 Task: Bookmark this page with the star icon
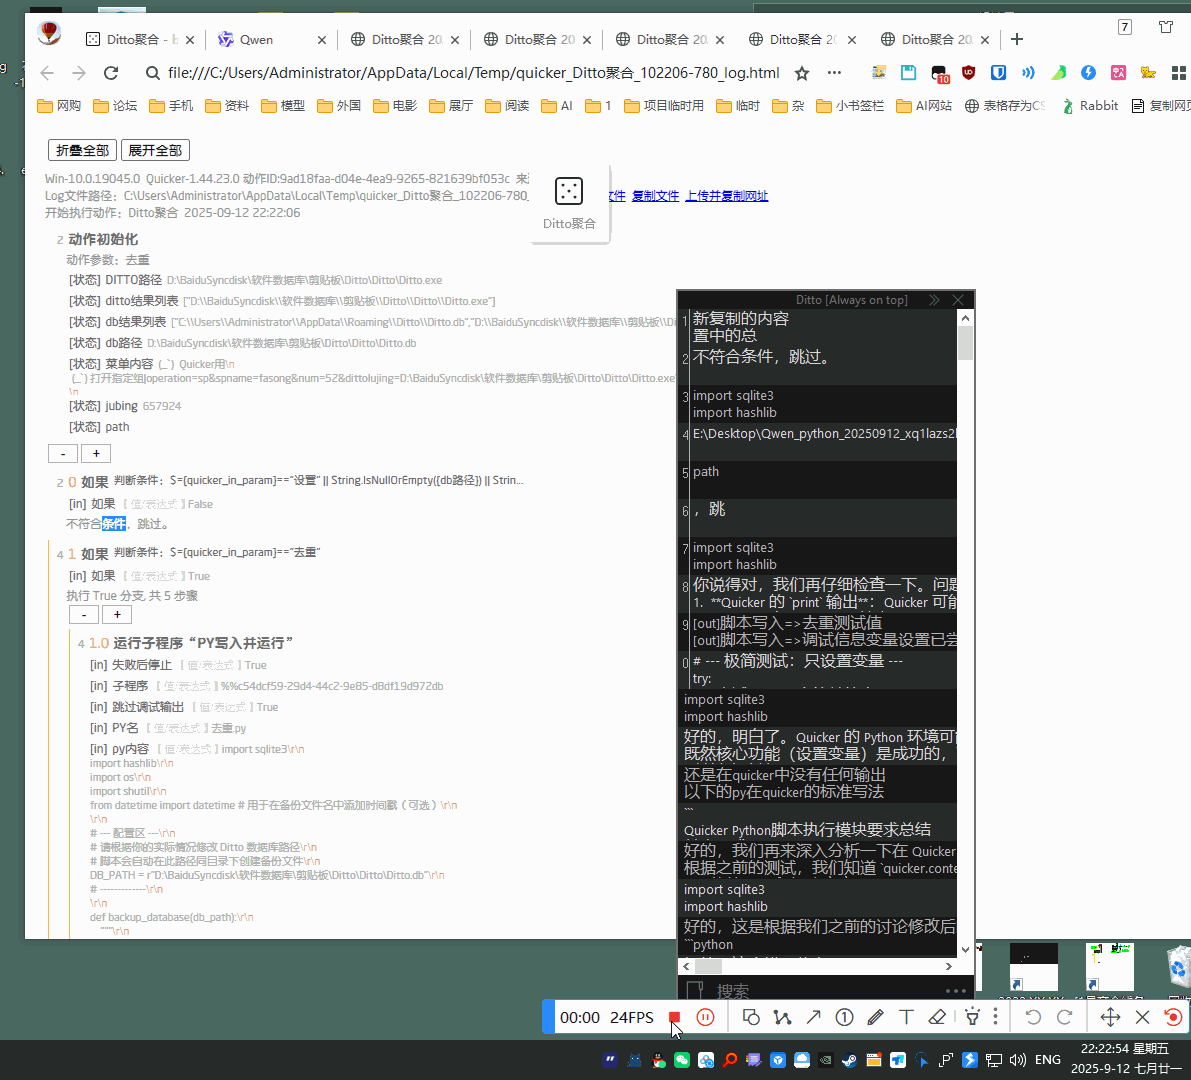(x=802, y=73)
